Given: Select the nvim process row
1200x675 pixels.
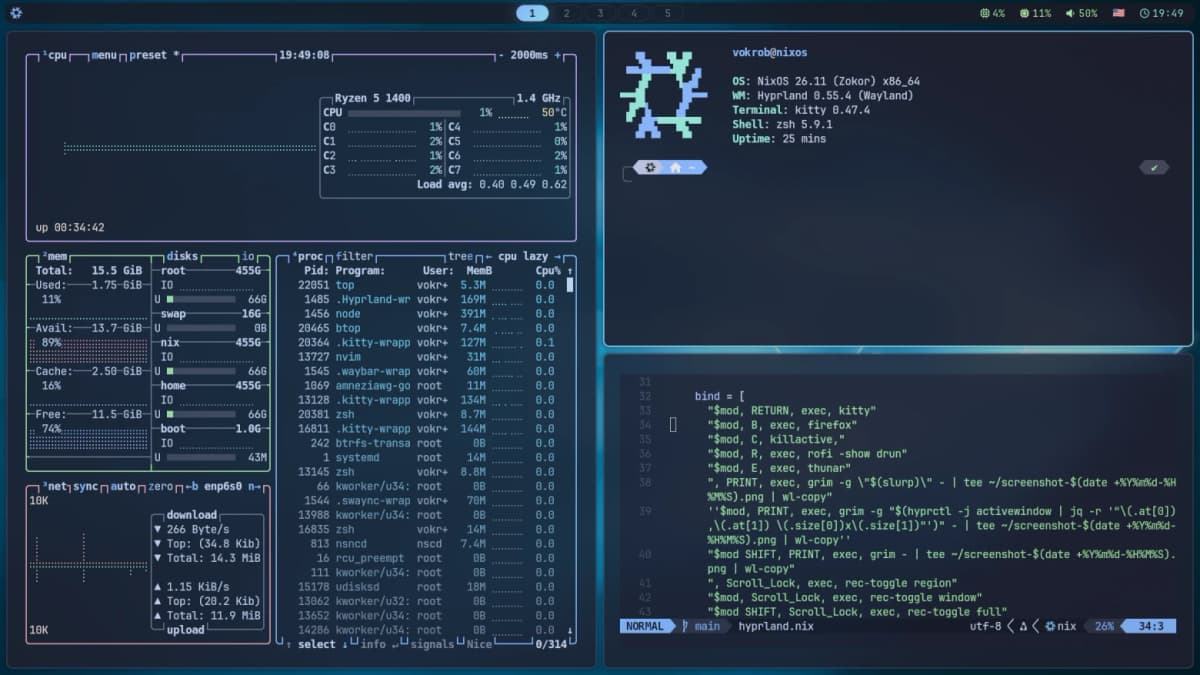Looking at the screenshot, I should click(425, 357).
